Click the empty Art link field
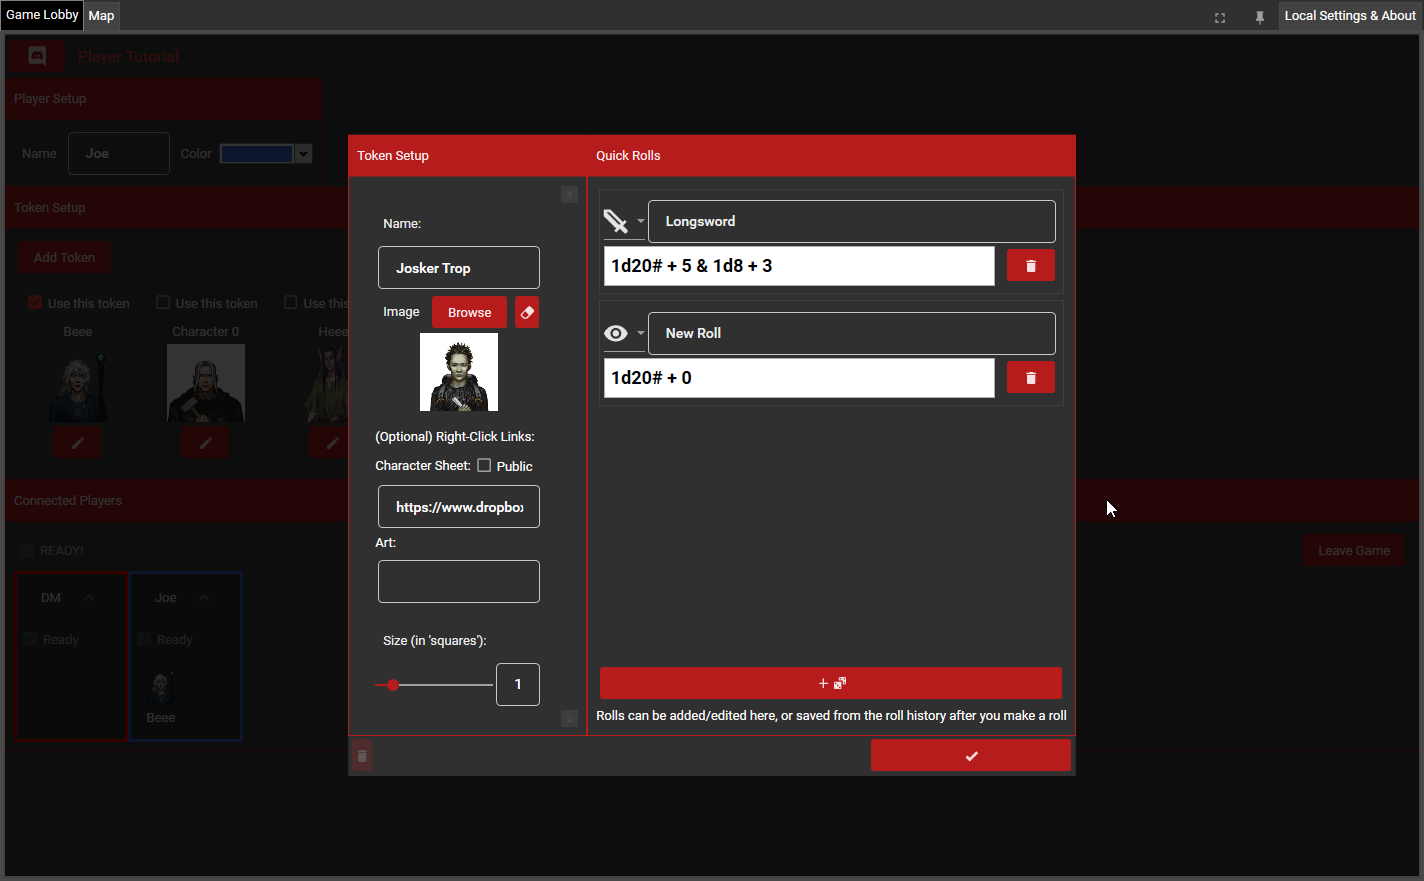The image size is (1424, 881). [x=459, y=582]
